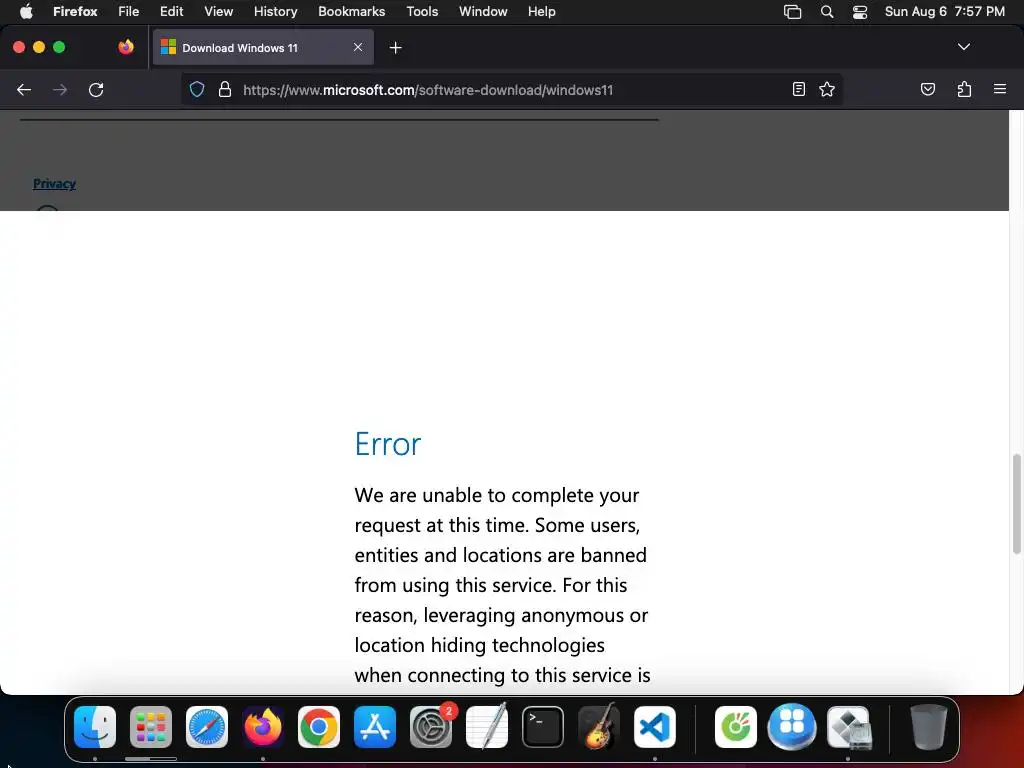Viewport: 1024px width, 768px height.
Task: Open GarageBand from the Dock
Action: (x=599, y=727)
